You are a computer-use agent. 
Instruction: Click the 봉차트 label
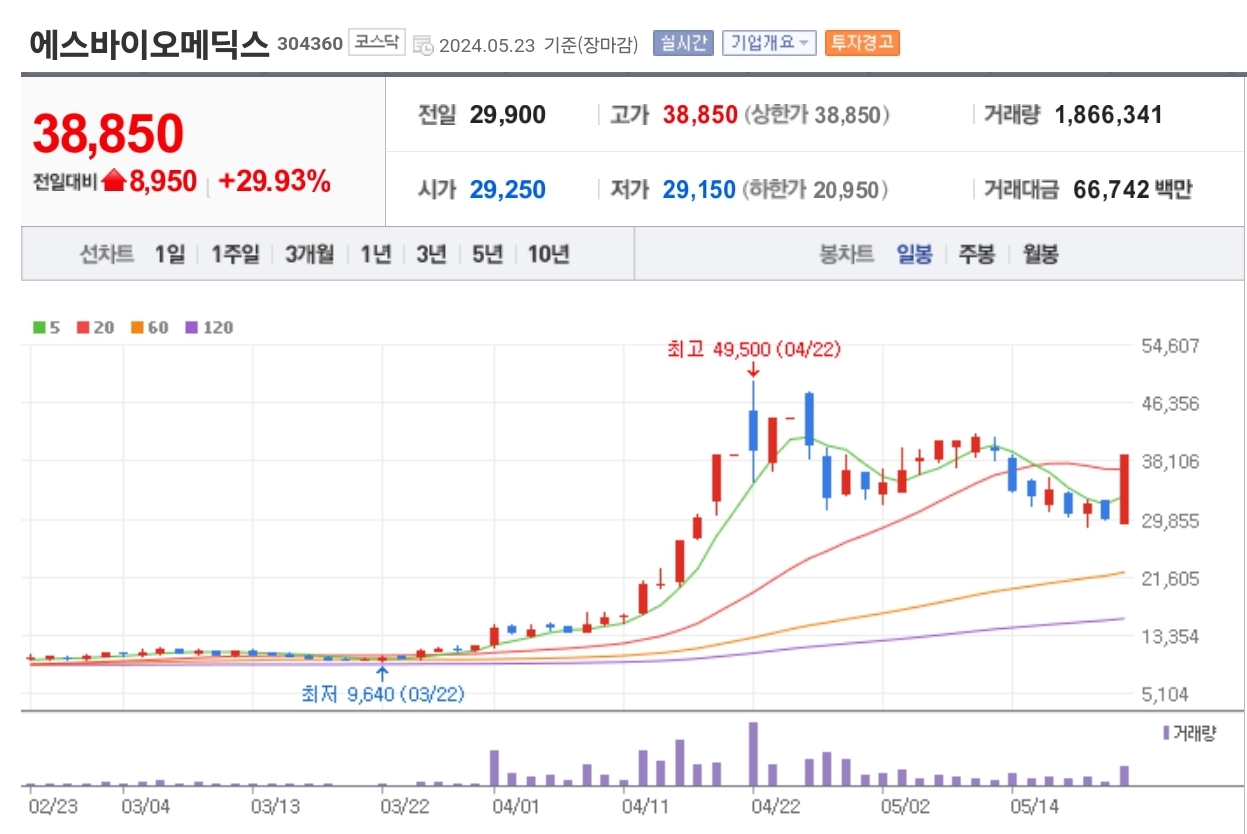[847, 254]
